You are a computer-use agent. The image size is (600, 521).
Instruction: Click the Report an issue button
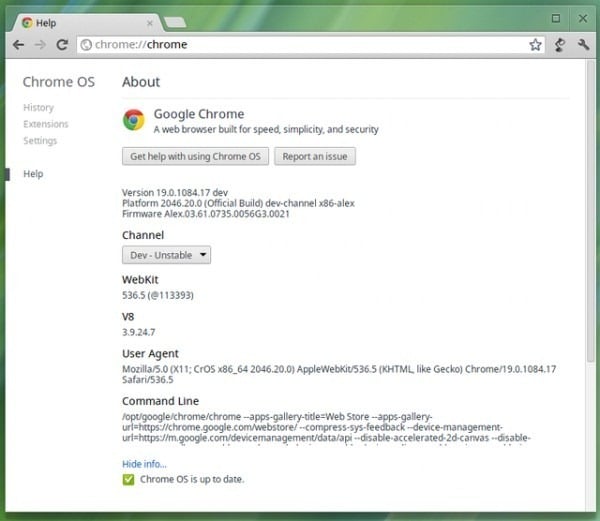(315, 156)
